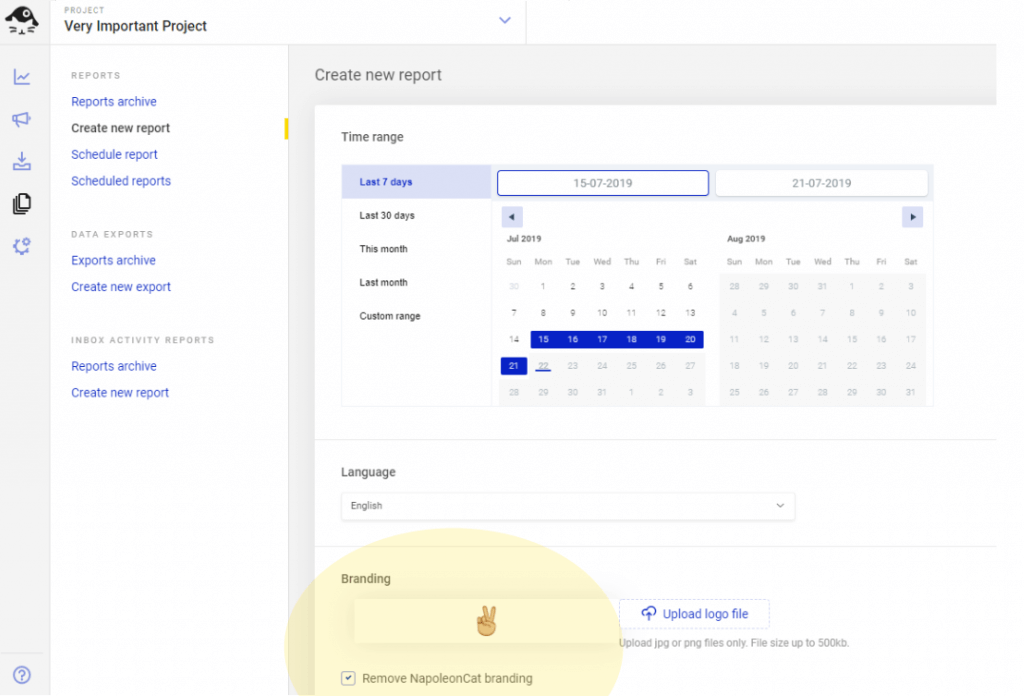Screen dimensions: 1024x696
Task: Click the help question mark icon
Action: 22,675
